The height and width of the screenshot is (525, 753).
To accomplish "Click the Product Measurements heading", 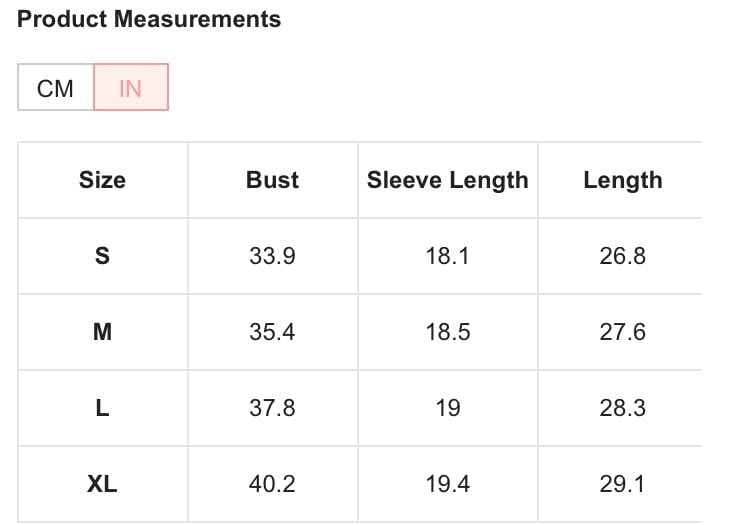I will click(149, 19).
